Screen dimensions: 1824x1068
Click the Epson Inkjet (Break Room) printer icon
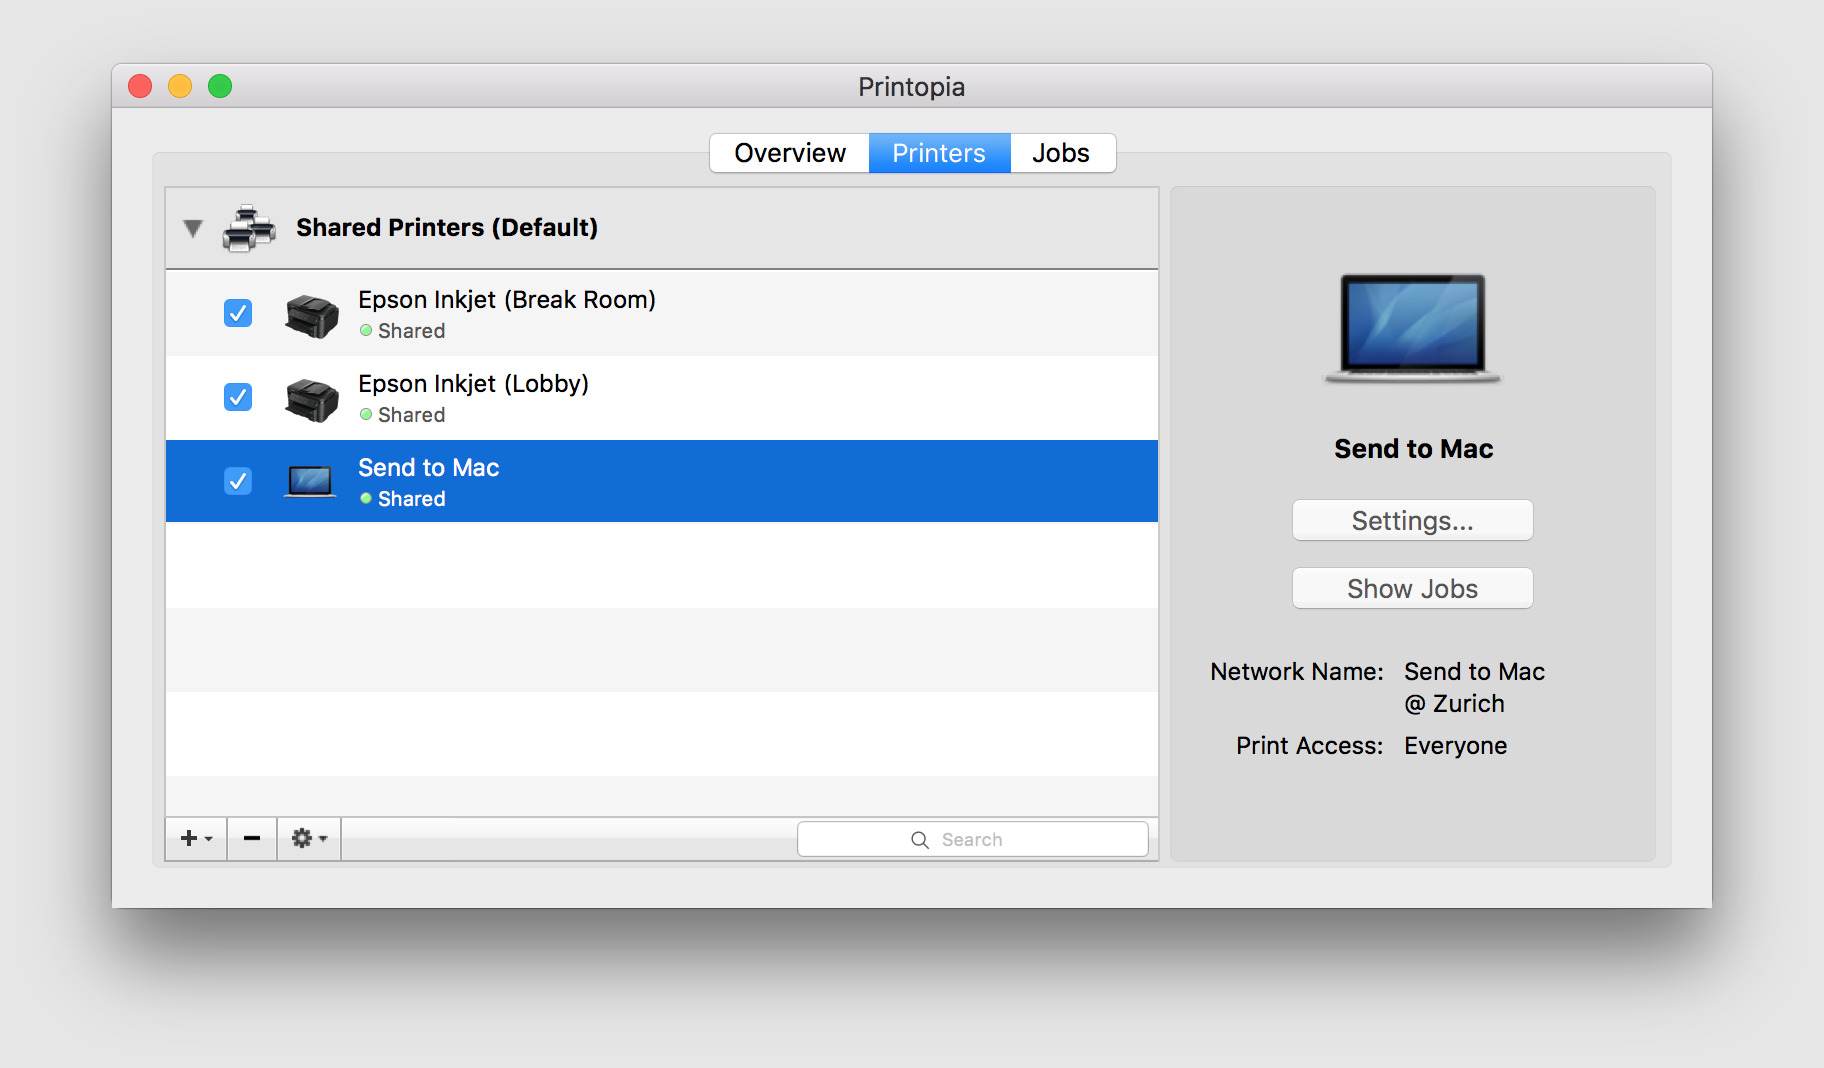(311, 315)
